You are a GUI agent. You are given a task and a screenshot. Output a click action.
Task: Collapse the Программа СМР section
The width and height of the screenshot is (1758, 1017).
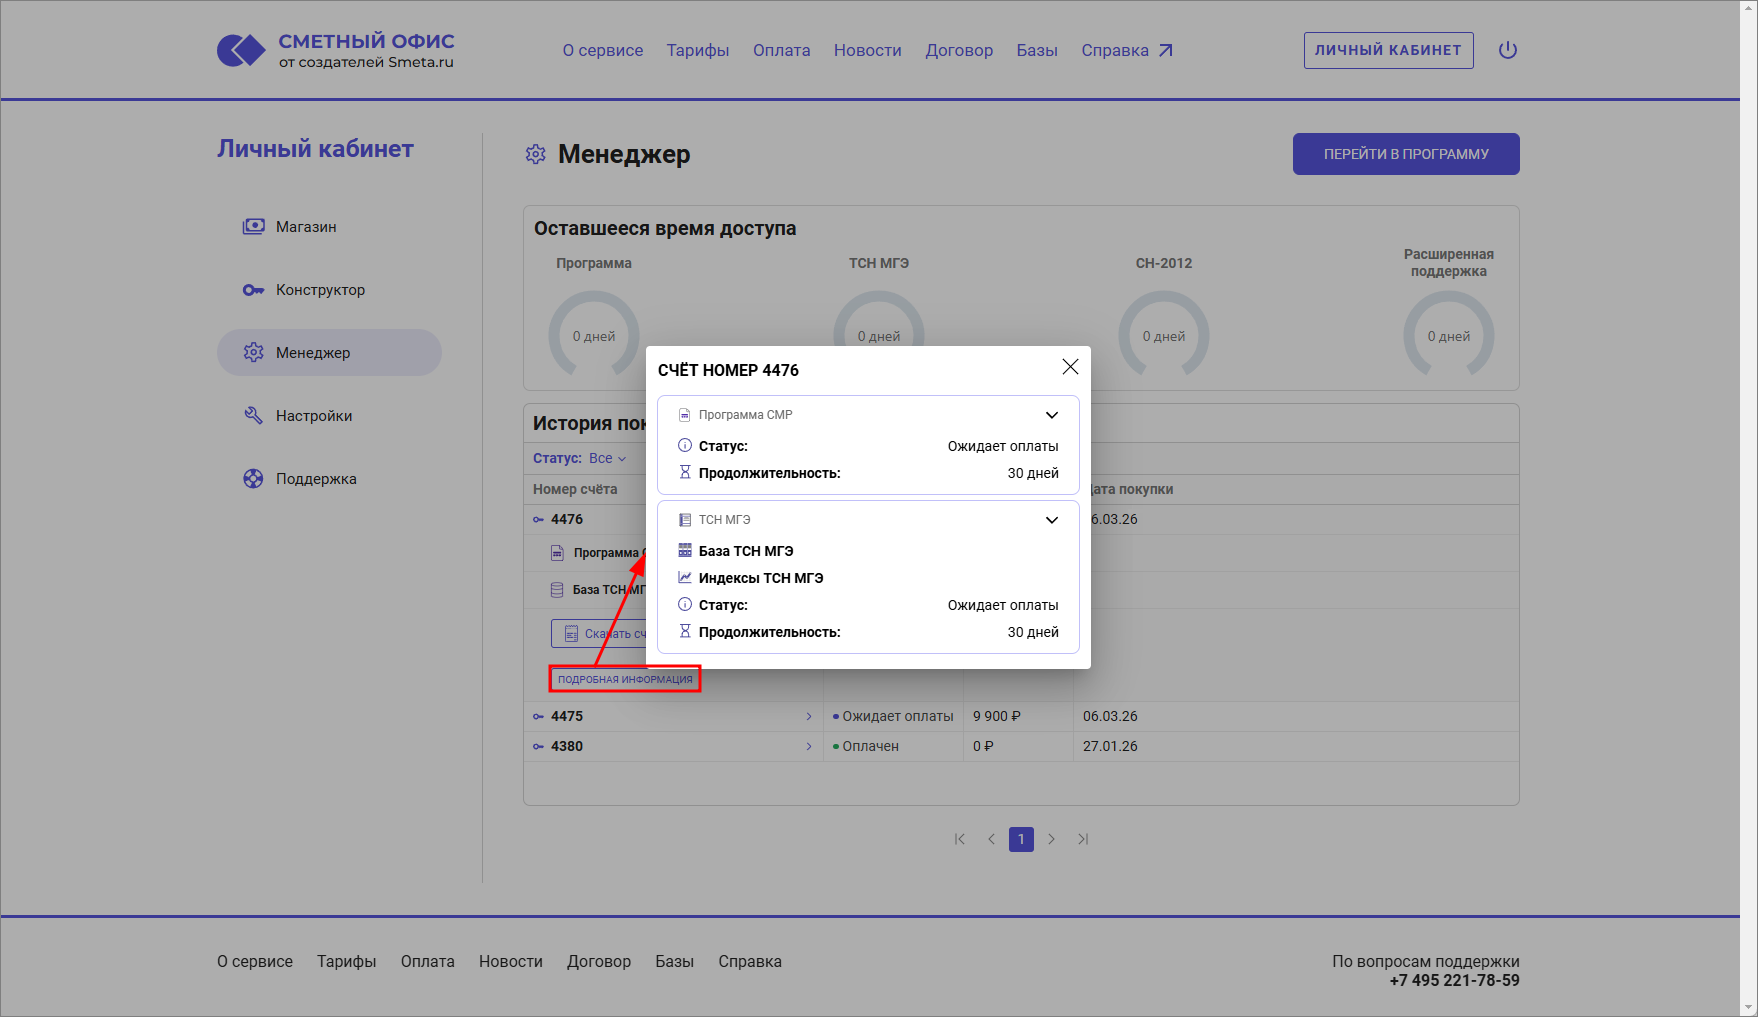pos(1052,414)
